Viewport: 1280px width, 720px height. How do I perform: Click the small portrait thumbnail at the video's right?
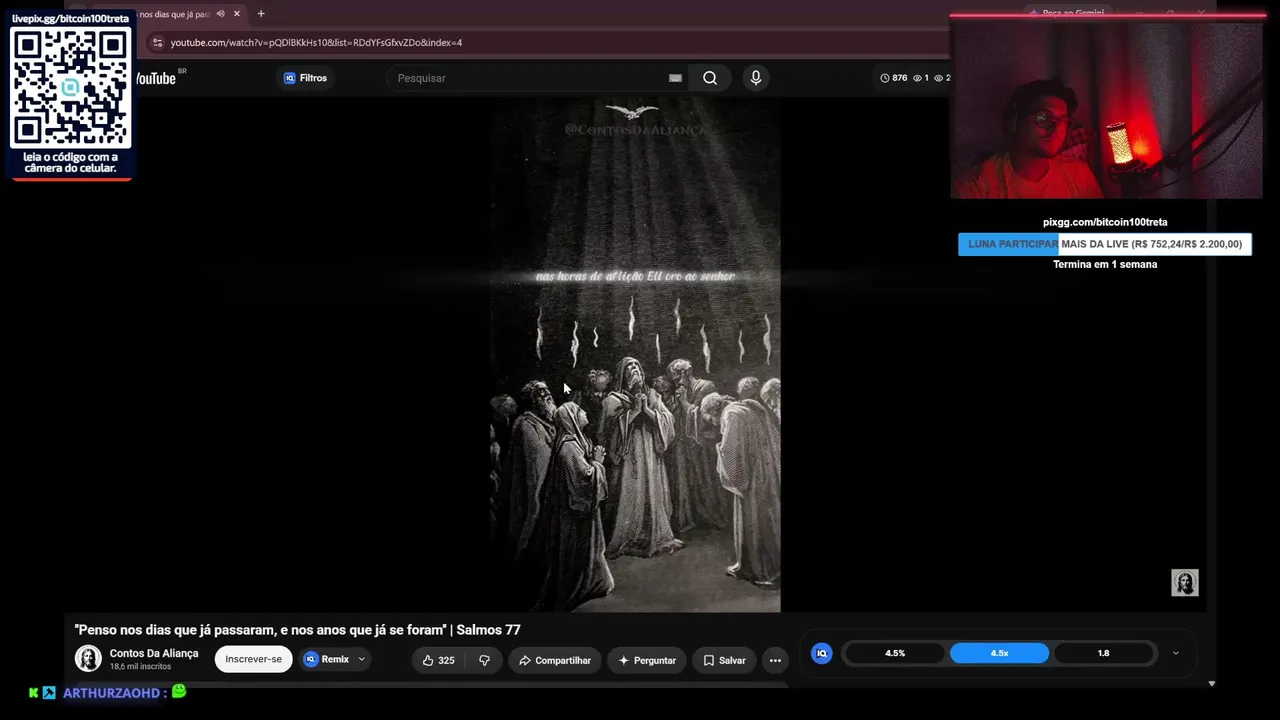1185,583
